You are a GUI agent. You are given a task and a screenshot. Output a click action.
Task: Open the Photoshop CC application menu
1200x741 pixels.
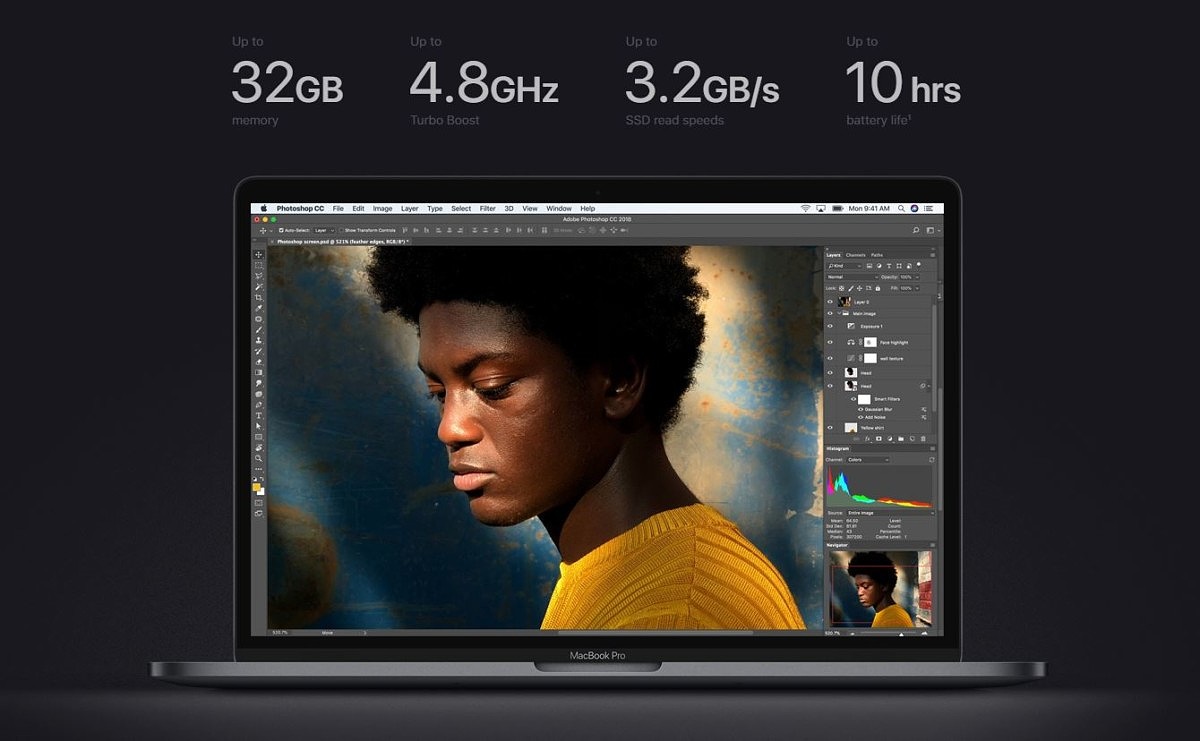pos(300,208)
